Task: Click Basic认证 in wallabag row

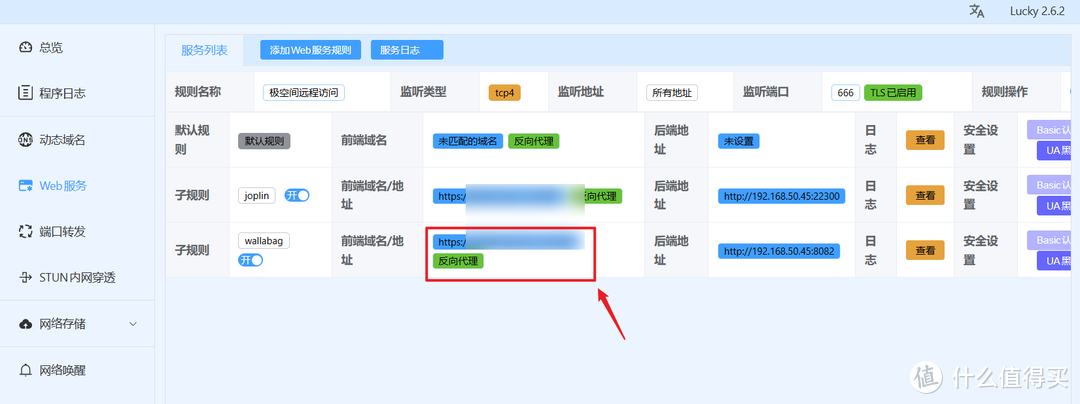Action: click(x=1050, y=240)
